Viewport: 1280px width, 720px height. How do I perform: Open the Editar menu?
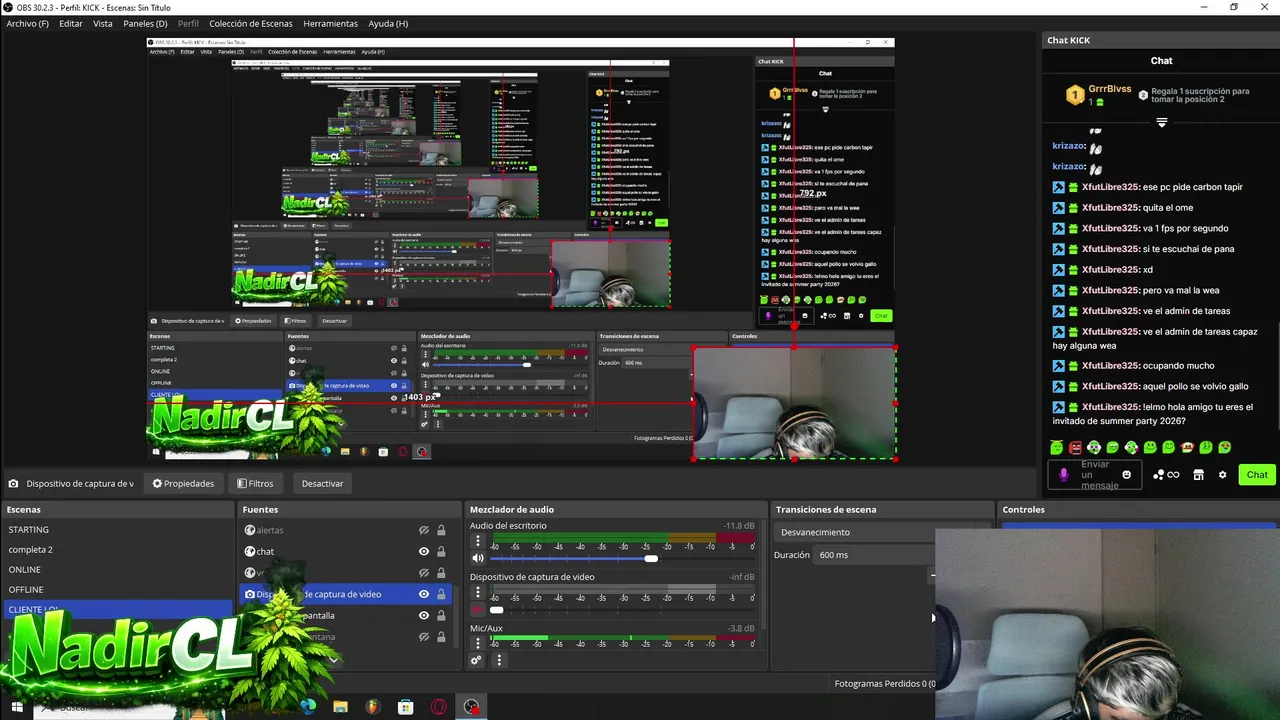pos(71,23)
